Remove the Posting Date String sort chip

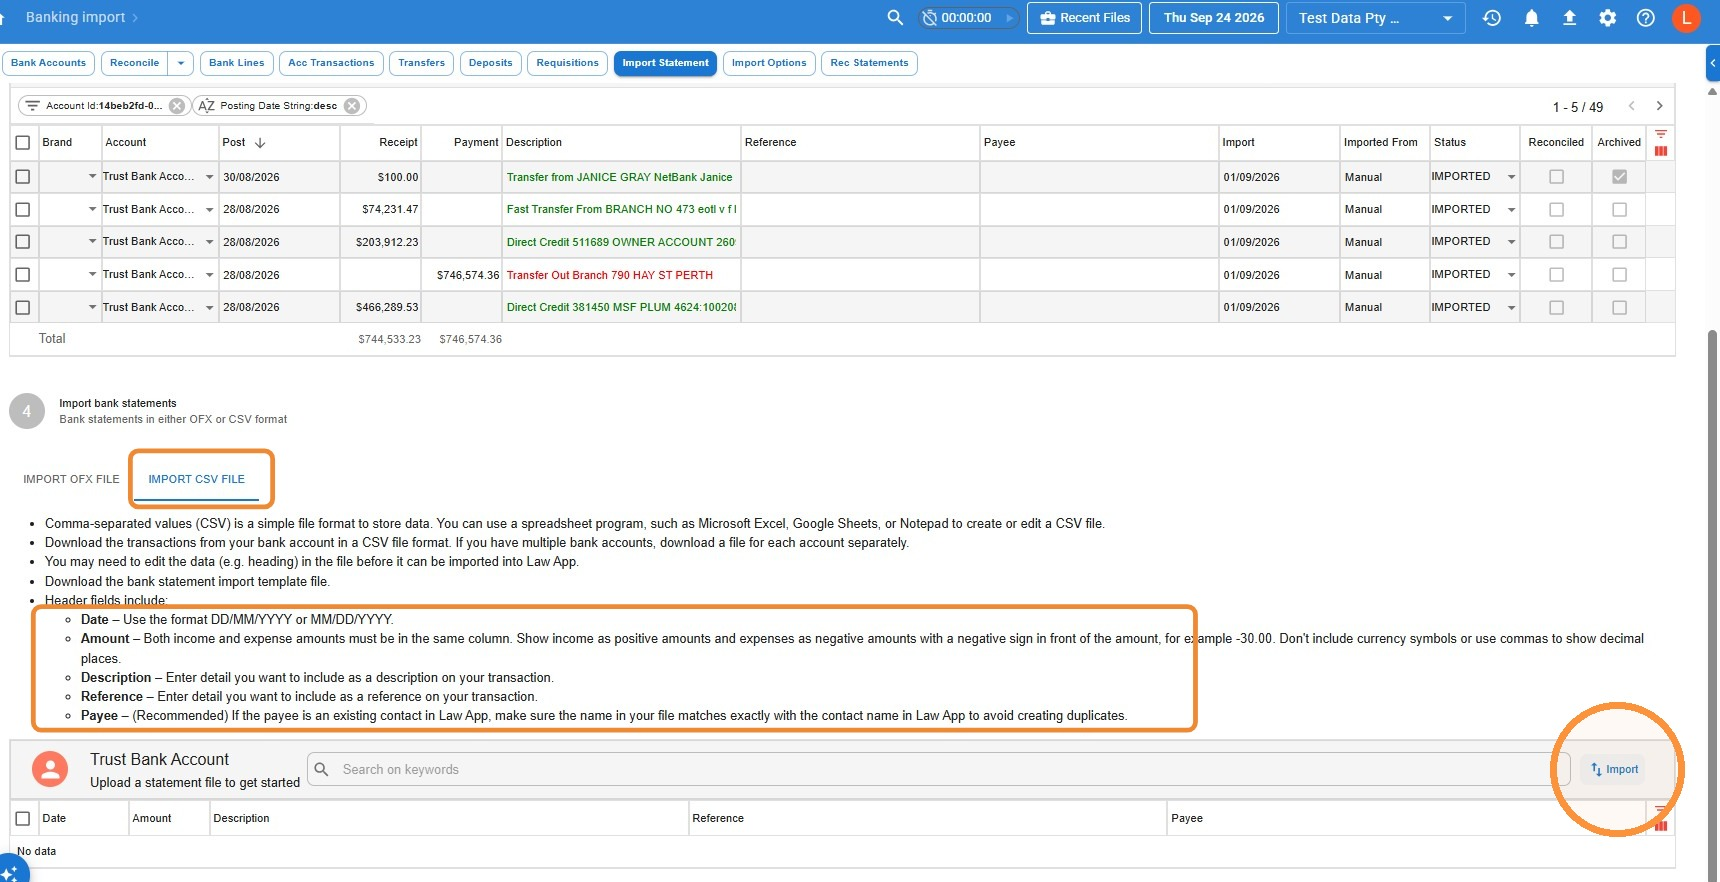(x=352, y=106)
